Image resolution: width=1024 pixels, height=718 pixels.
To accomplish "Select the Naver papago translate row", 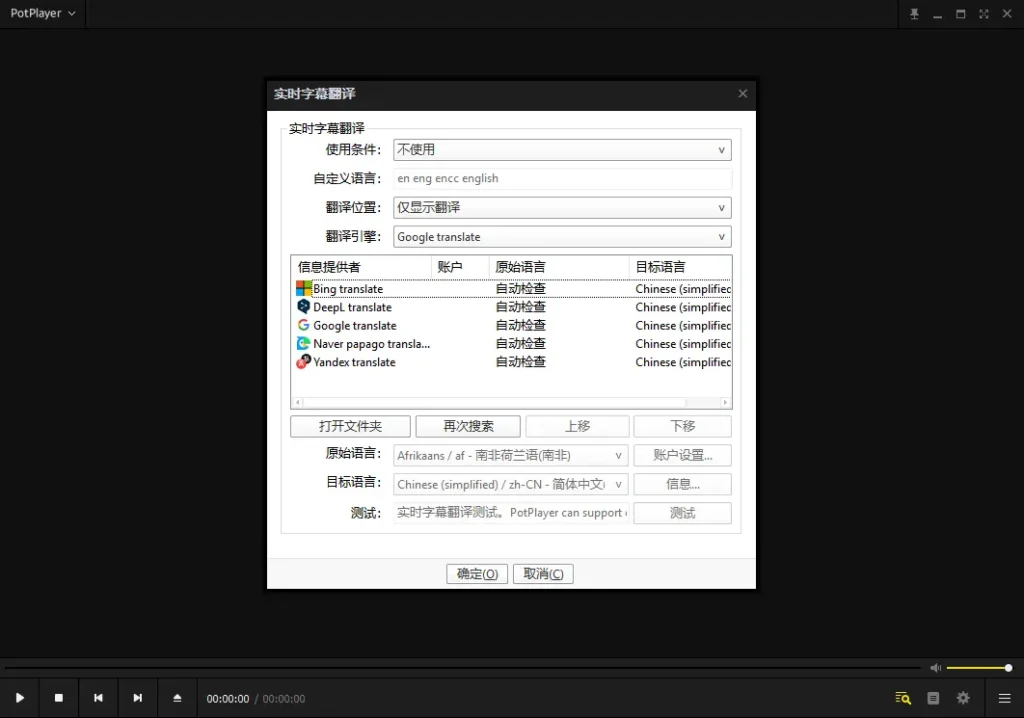I will point(513,344).
